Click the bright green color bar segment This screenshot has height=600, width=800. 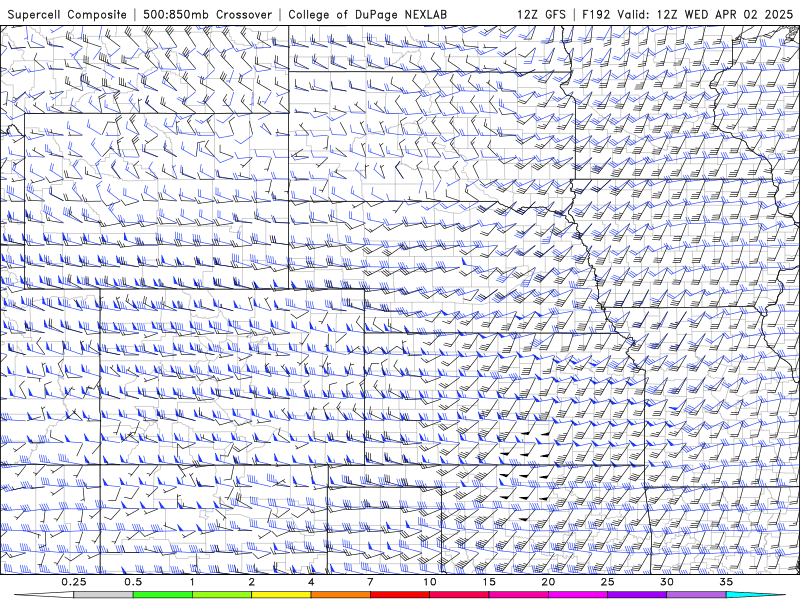point(163,595)
